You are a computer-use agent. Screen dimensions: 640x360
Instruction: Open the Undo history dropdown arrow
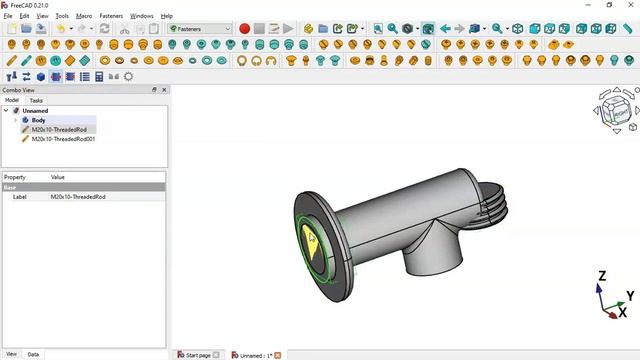[71, 29]
